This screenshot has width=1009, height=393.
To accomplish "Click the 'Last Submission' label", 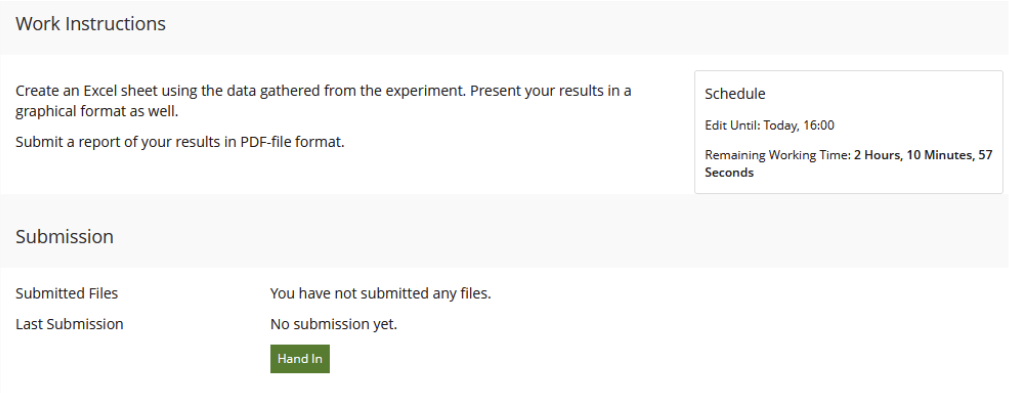I will click(x=69, y=324).
